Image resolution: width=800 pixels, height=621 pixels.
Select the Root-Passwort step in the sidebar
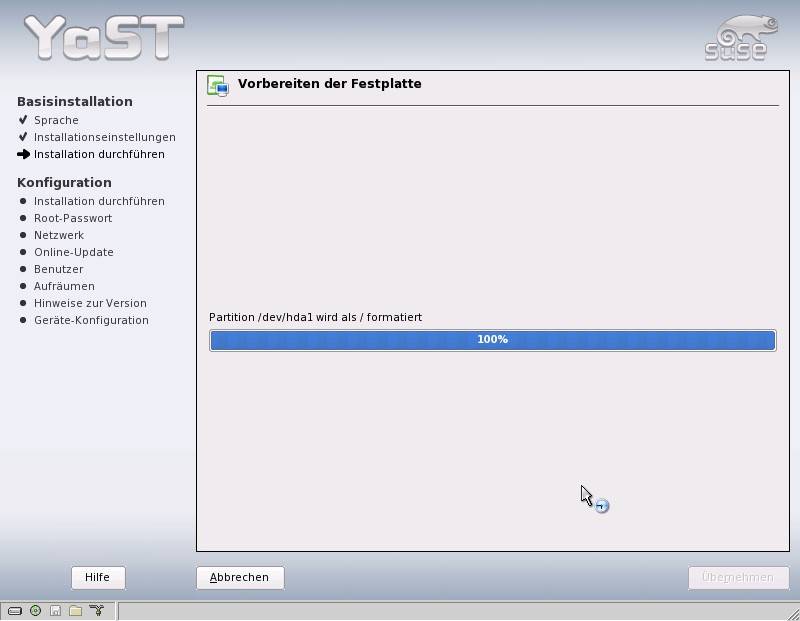72,218
